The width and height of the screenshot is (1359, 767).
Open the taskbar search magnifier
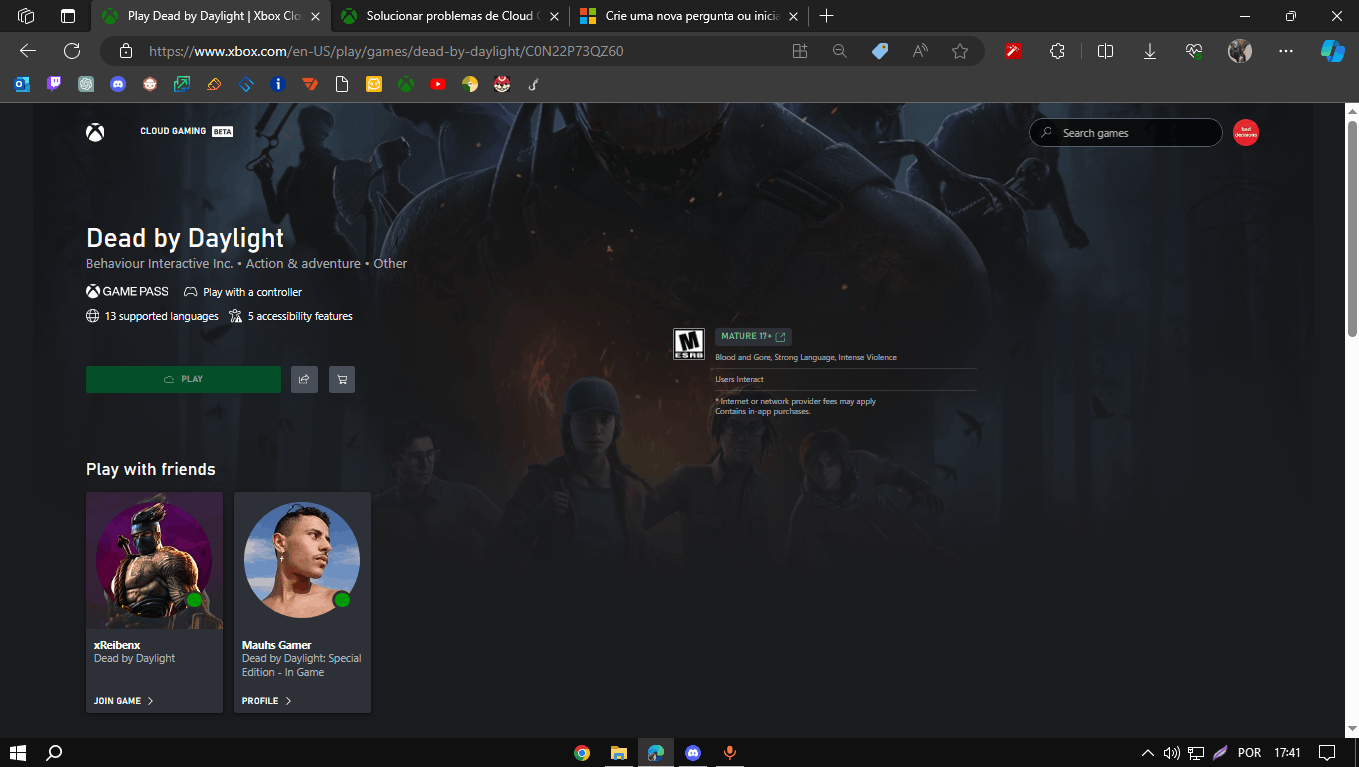55,752
